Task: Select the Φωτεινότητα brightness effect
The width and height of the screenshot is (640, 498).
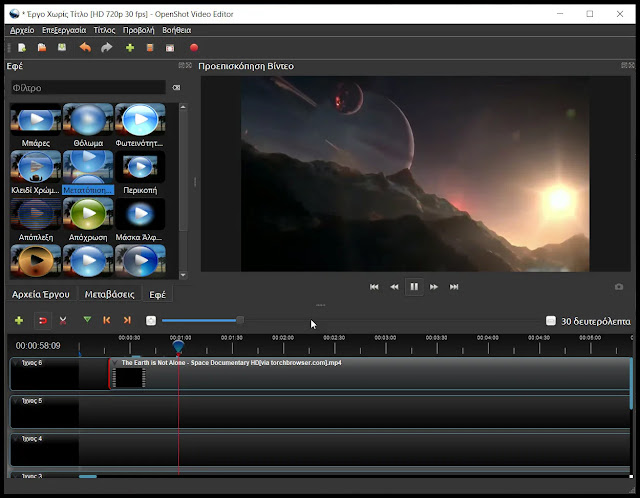Action: point(140,119)
